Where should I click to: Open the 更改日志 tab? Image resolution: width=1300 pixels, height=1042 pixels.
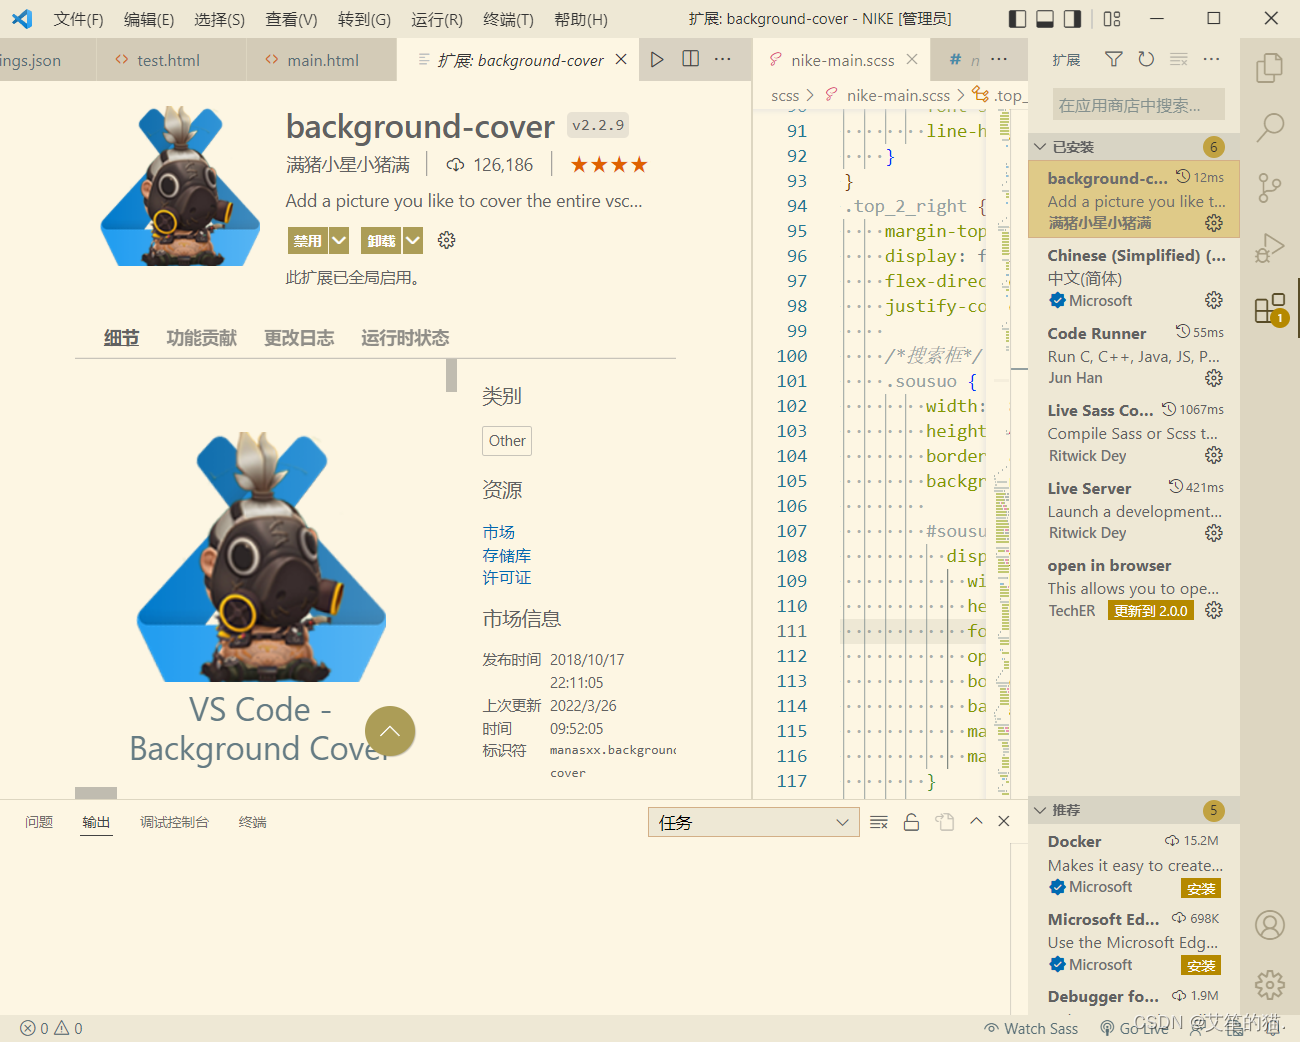pos(299,338)
